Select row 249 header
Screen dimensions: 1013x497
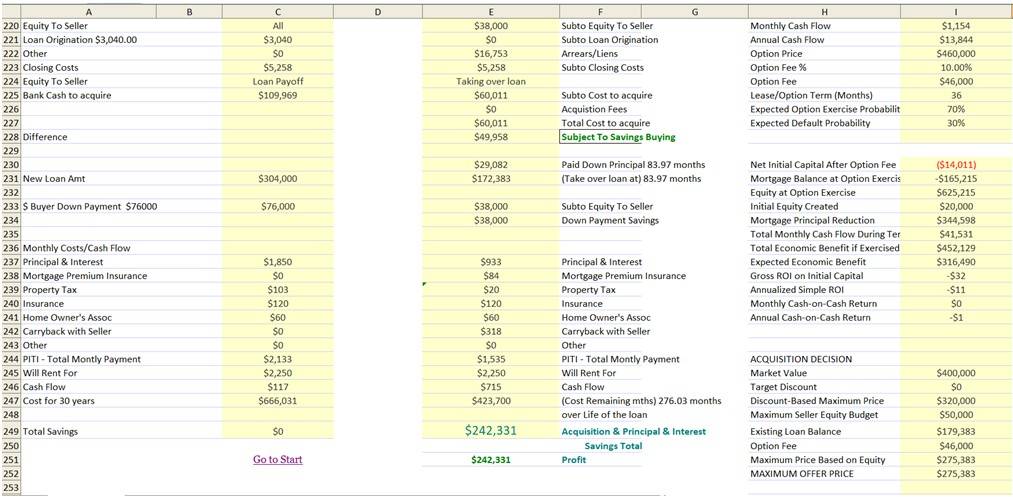[x=10, y=431]
